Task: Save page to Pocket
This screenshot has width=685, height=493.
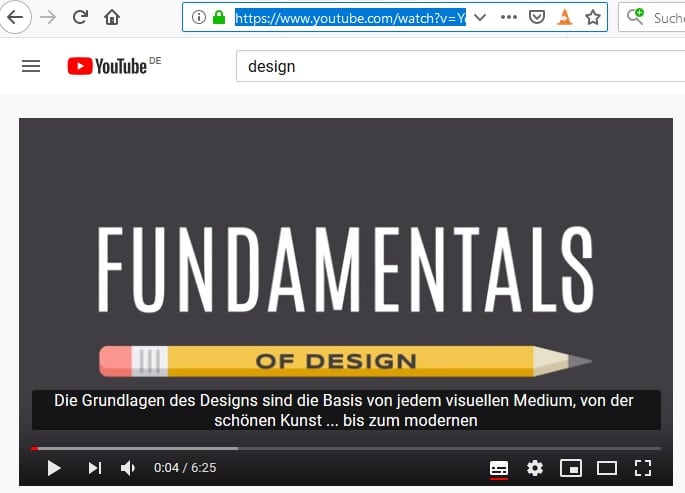Action: (537, 17)
